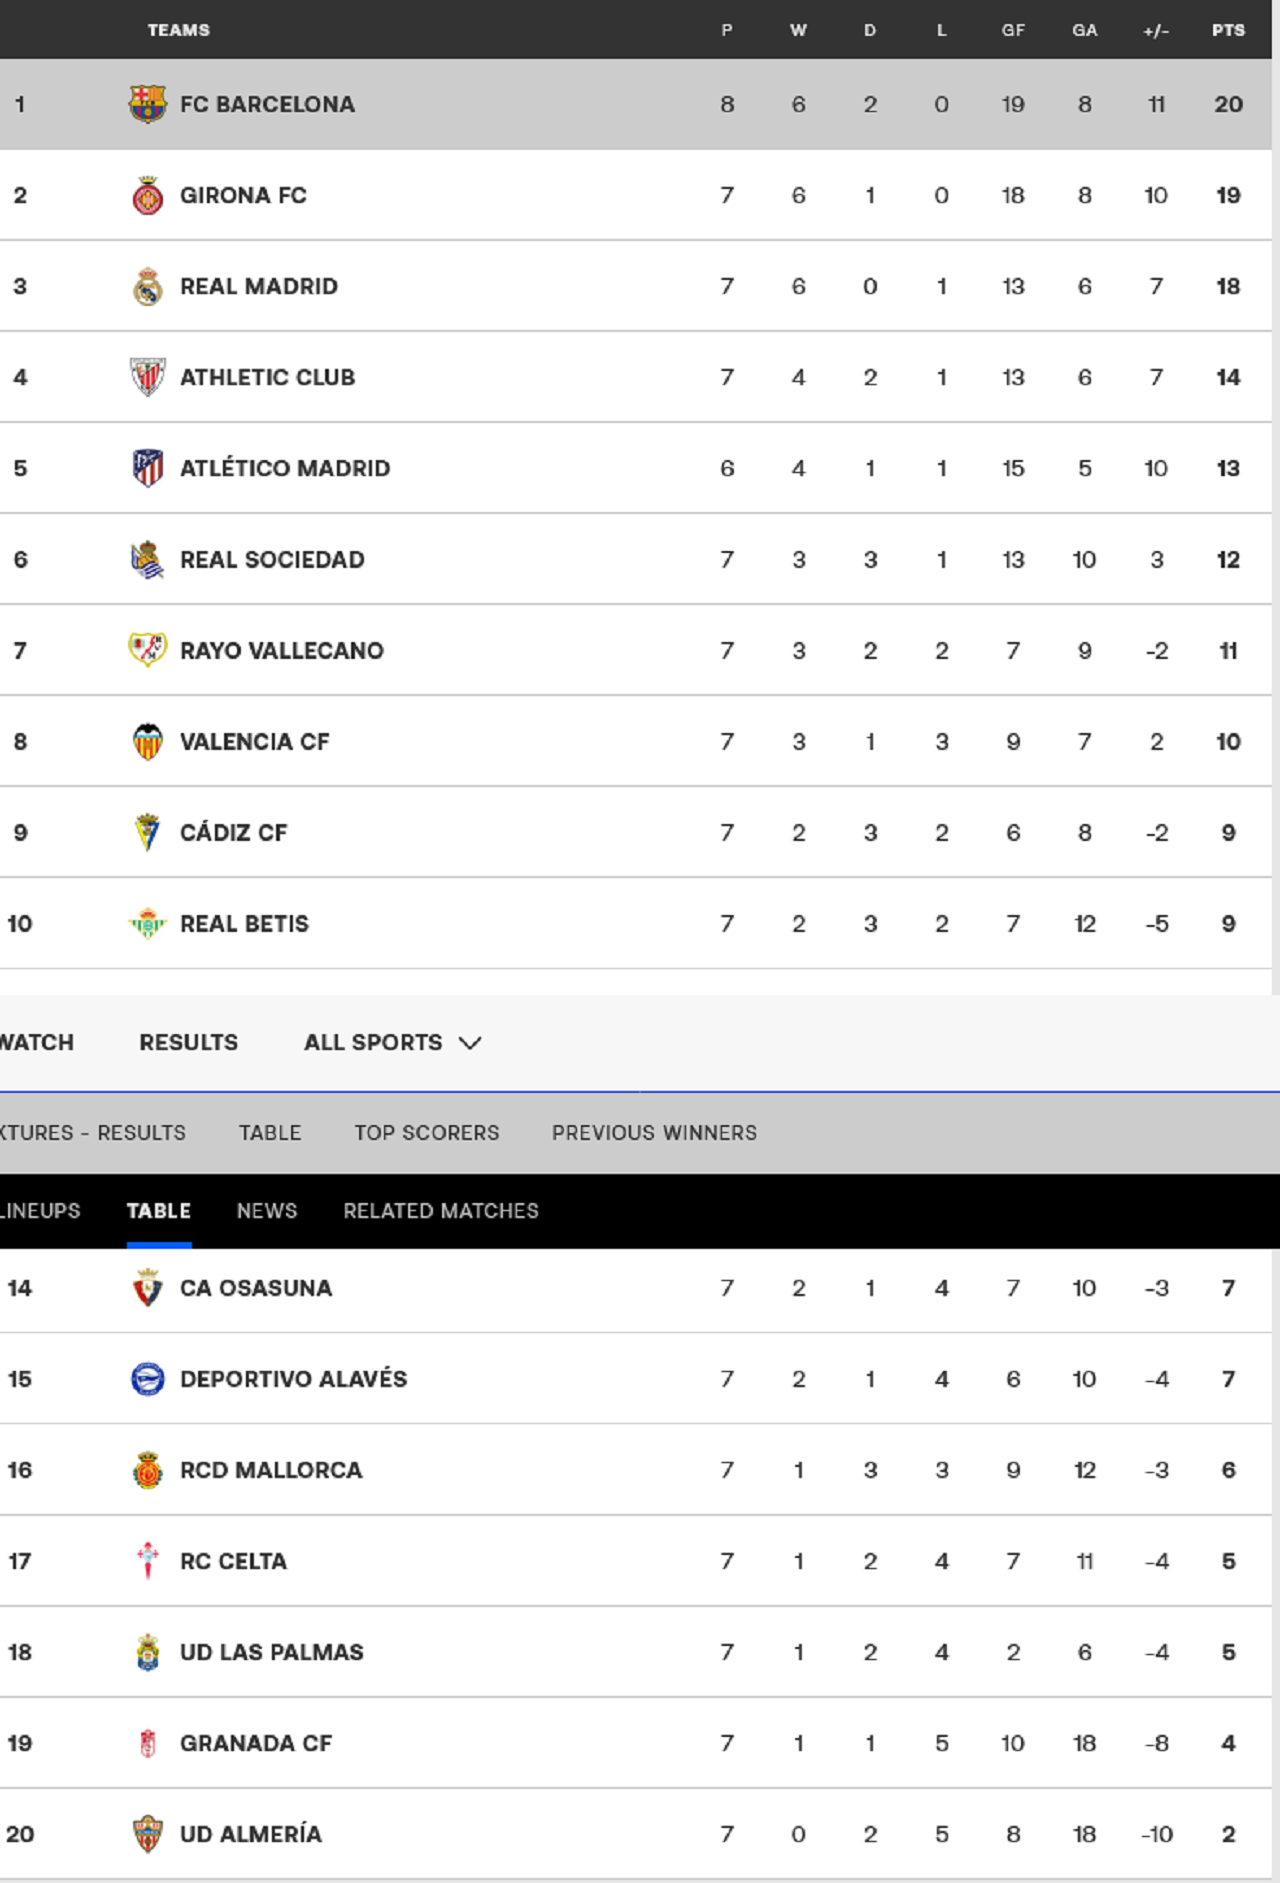Open the Granada CF team link

[256, 1744]
